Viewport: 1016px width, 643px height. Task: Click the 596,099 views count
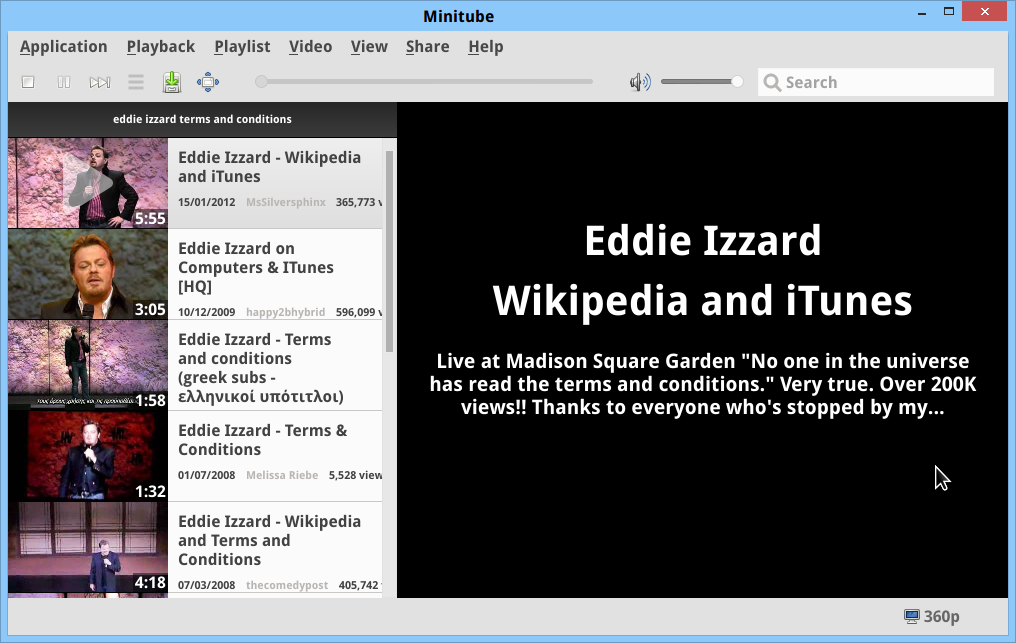[x=358, y=312]
